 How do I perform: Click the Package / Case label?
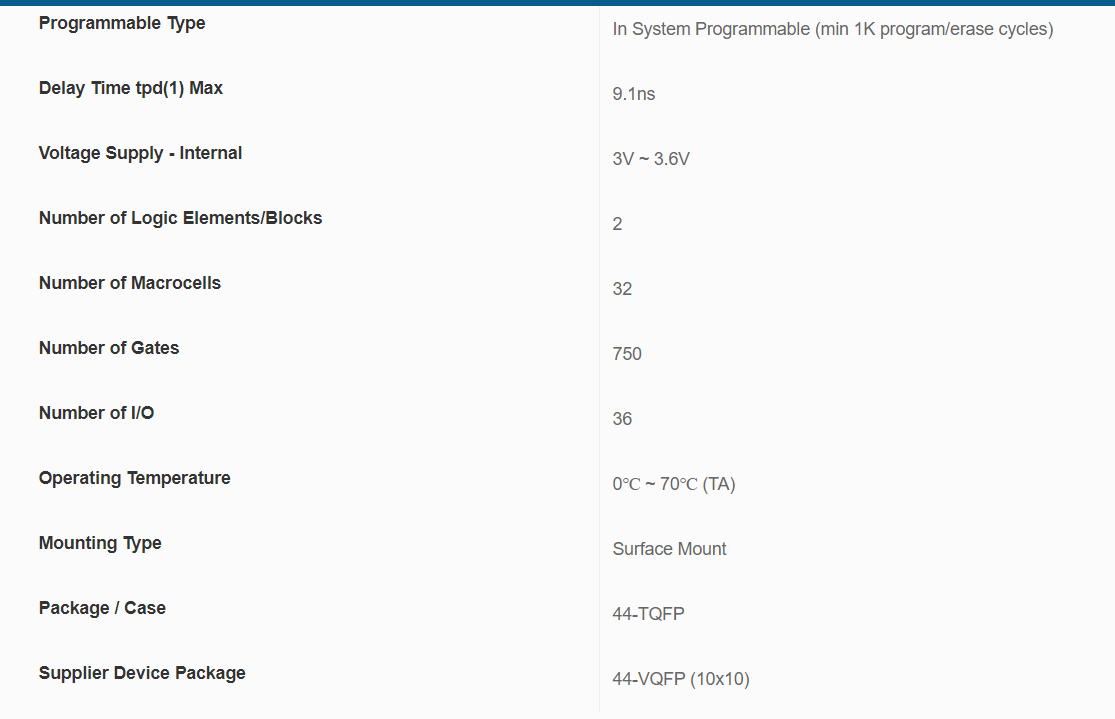(x=102, y=608)
